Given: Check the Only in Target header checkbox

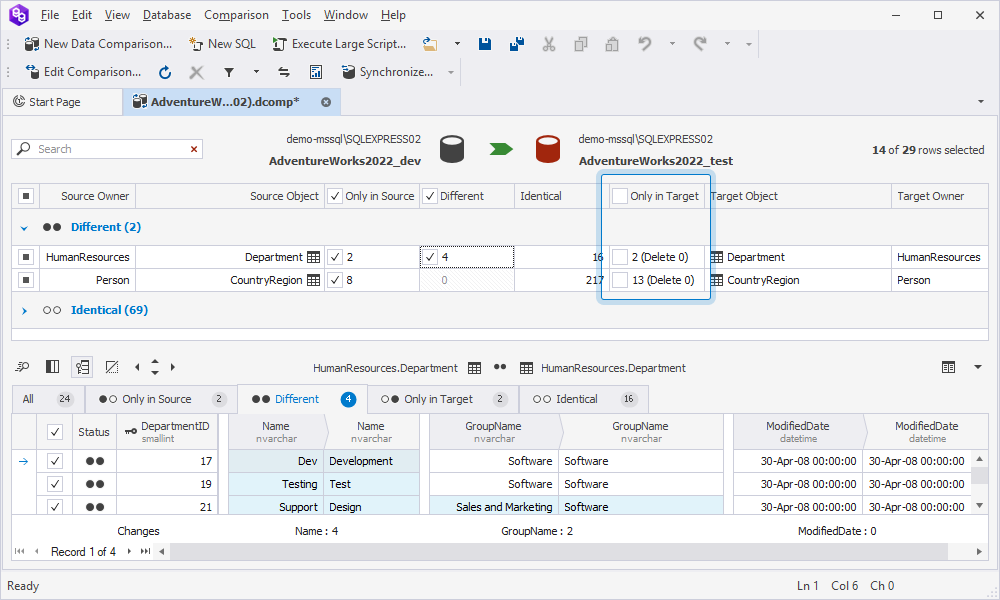Looking at the screenshot, I should point(620,196).
